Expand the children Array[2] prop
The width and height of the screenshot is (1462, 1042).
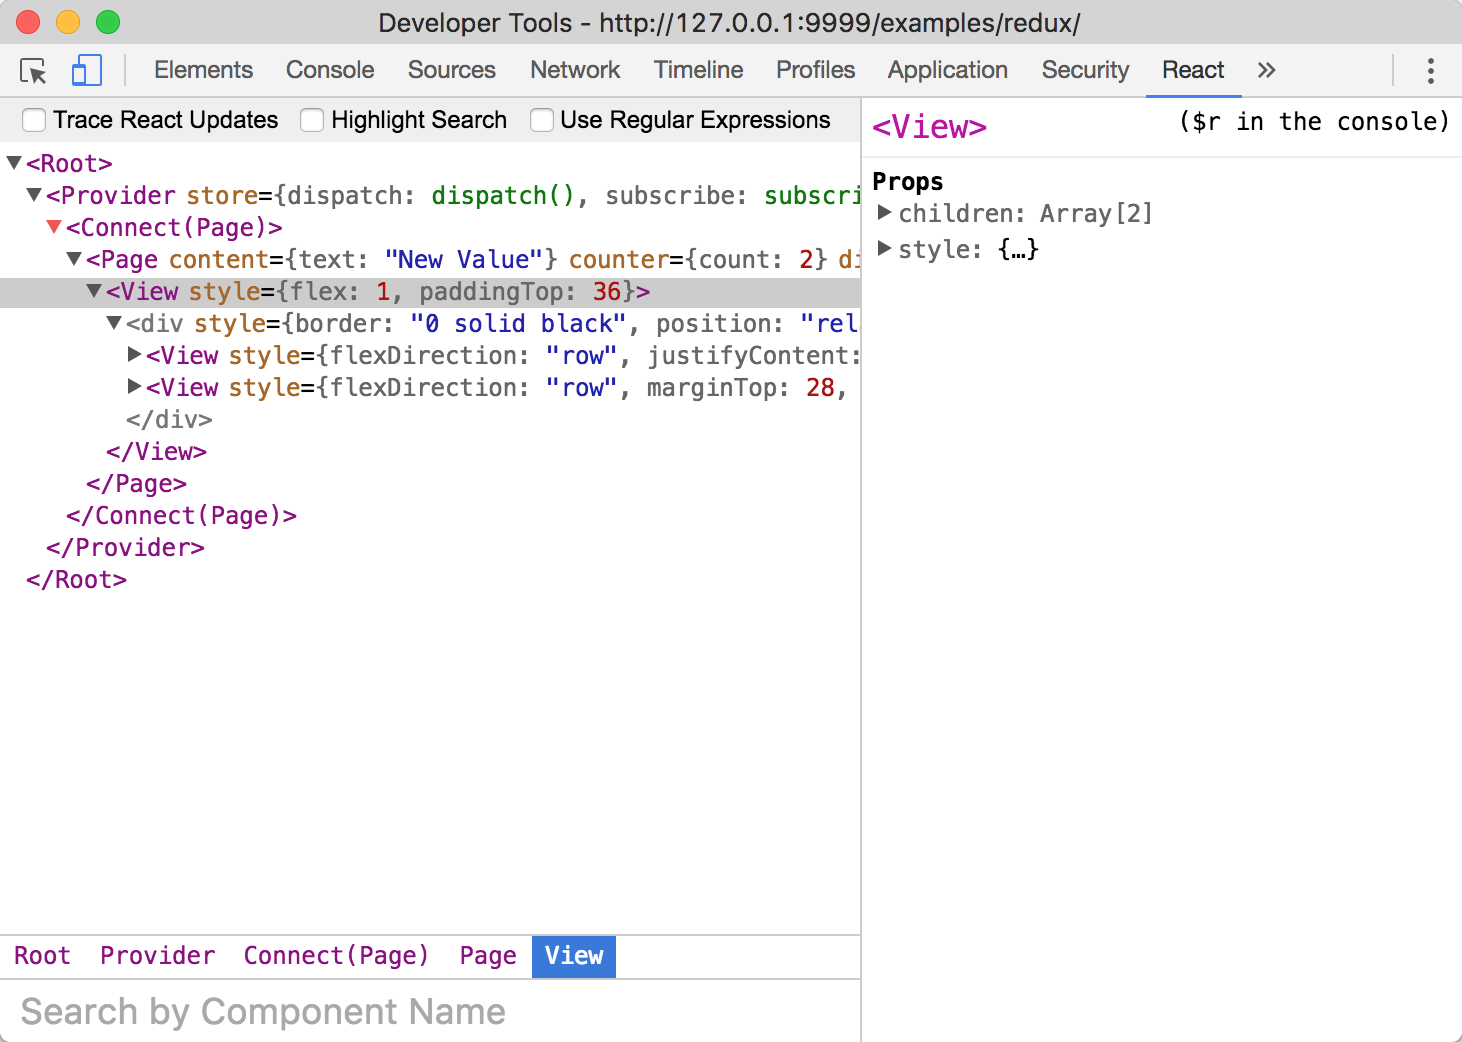click(884, 213)
